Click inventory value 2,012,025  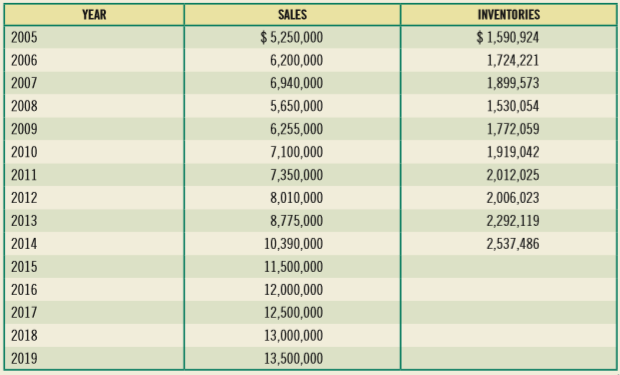(x=513, y=175)
